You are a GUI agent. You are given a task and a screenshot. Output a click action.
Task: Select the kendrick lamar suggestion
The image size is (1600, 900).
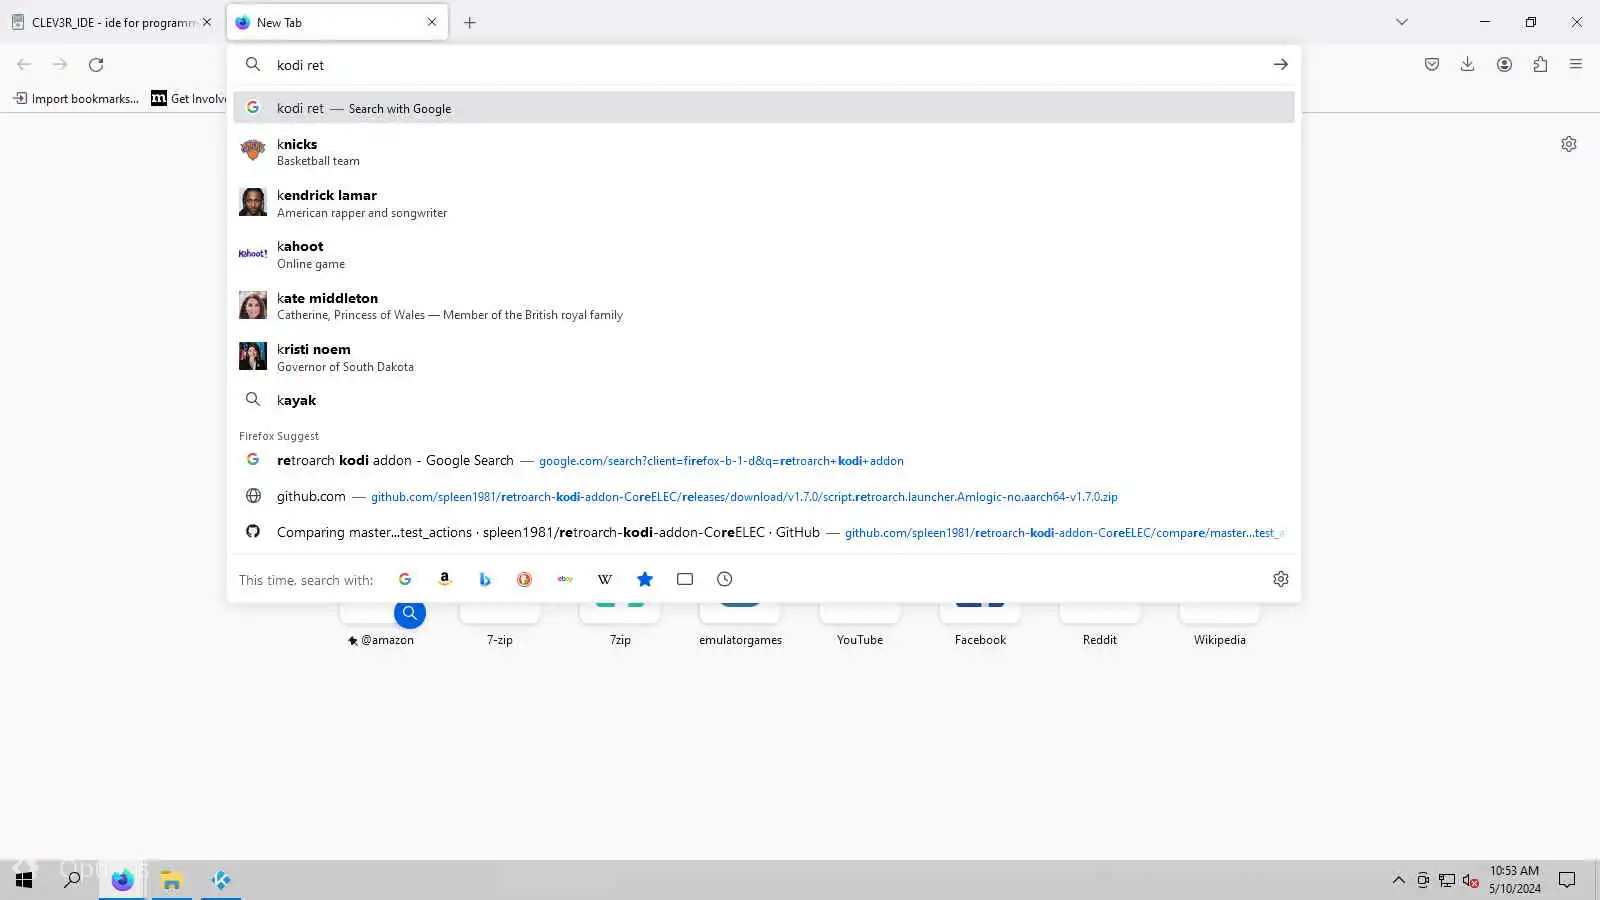pos(764,203)
